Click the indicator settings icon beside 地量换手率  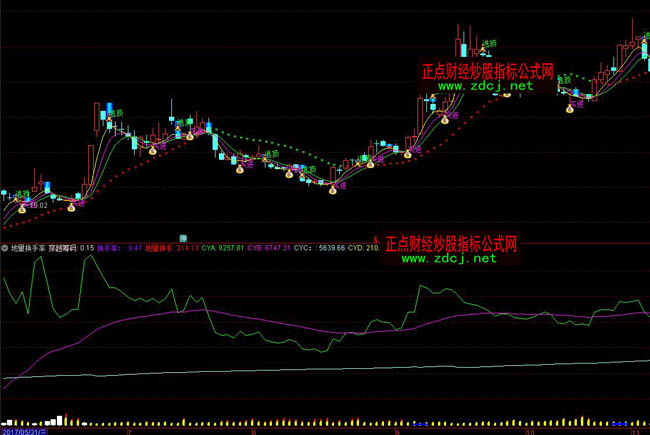tap(5, 247)
